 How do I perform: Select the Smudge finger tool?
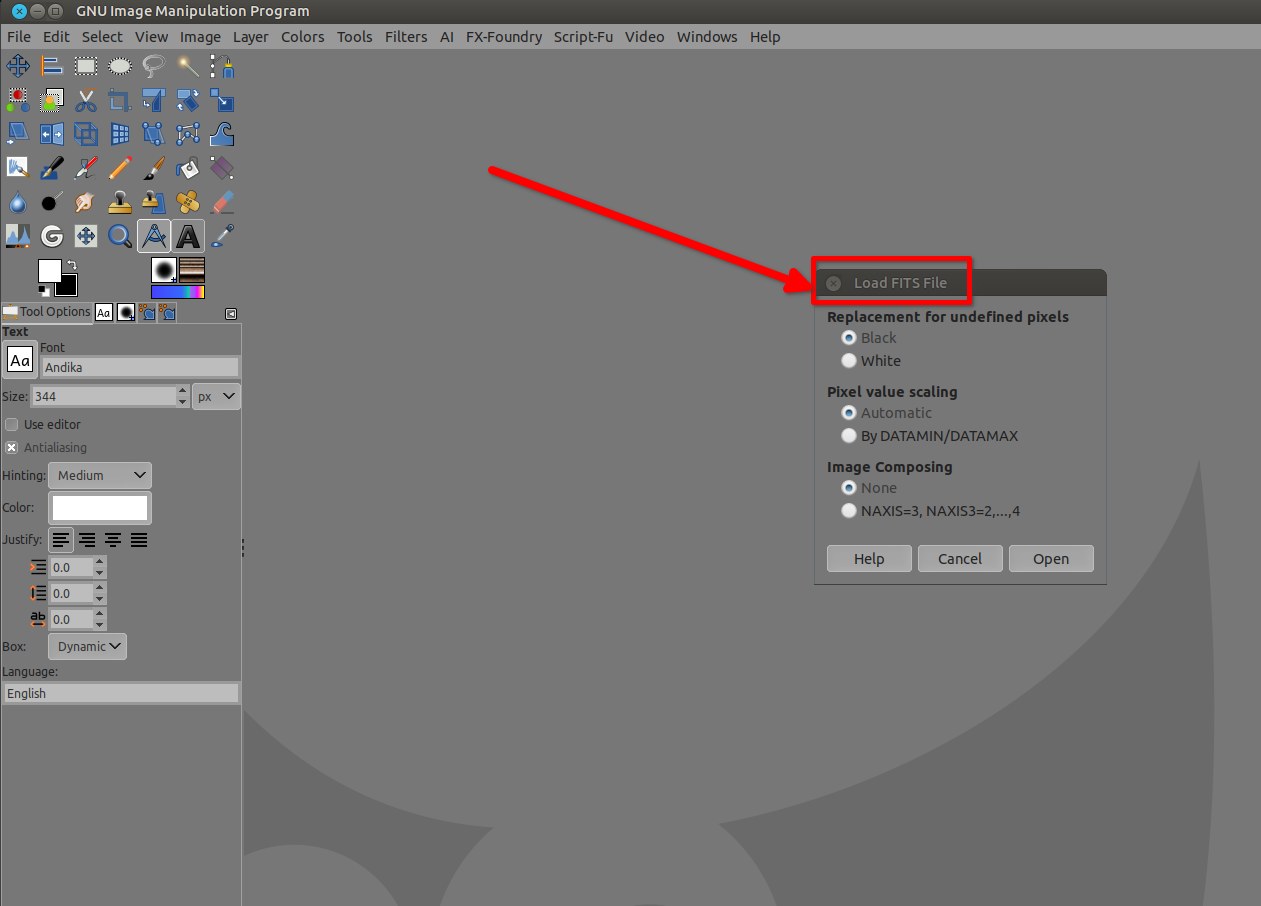(86, 201)
